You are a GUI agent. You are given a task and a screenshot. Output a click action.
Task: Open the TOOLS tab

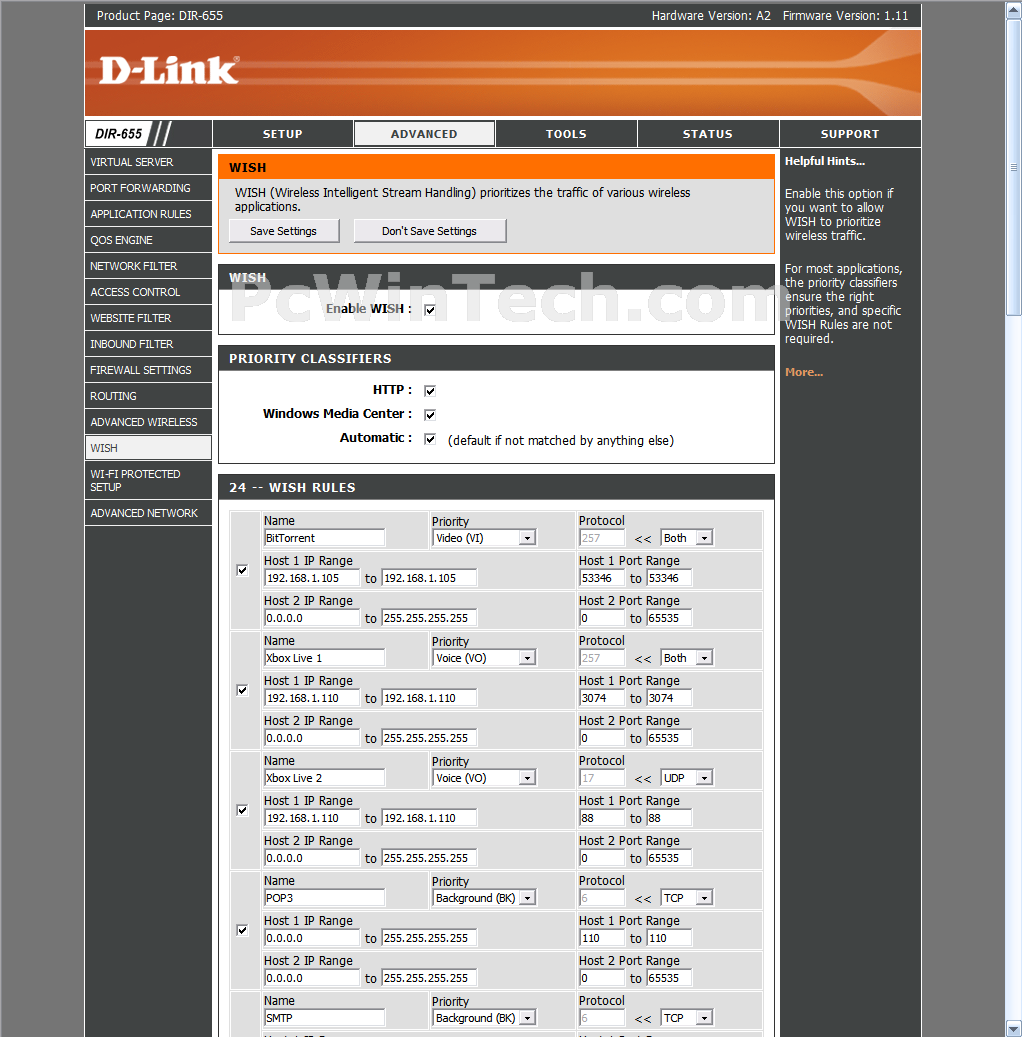(566, 134)
